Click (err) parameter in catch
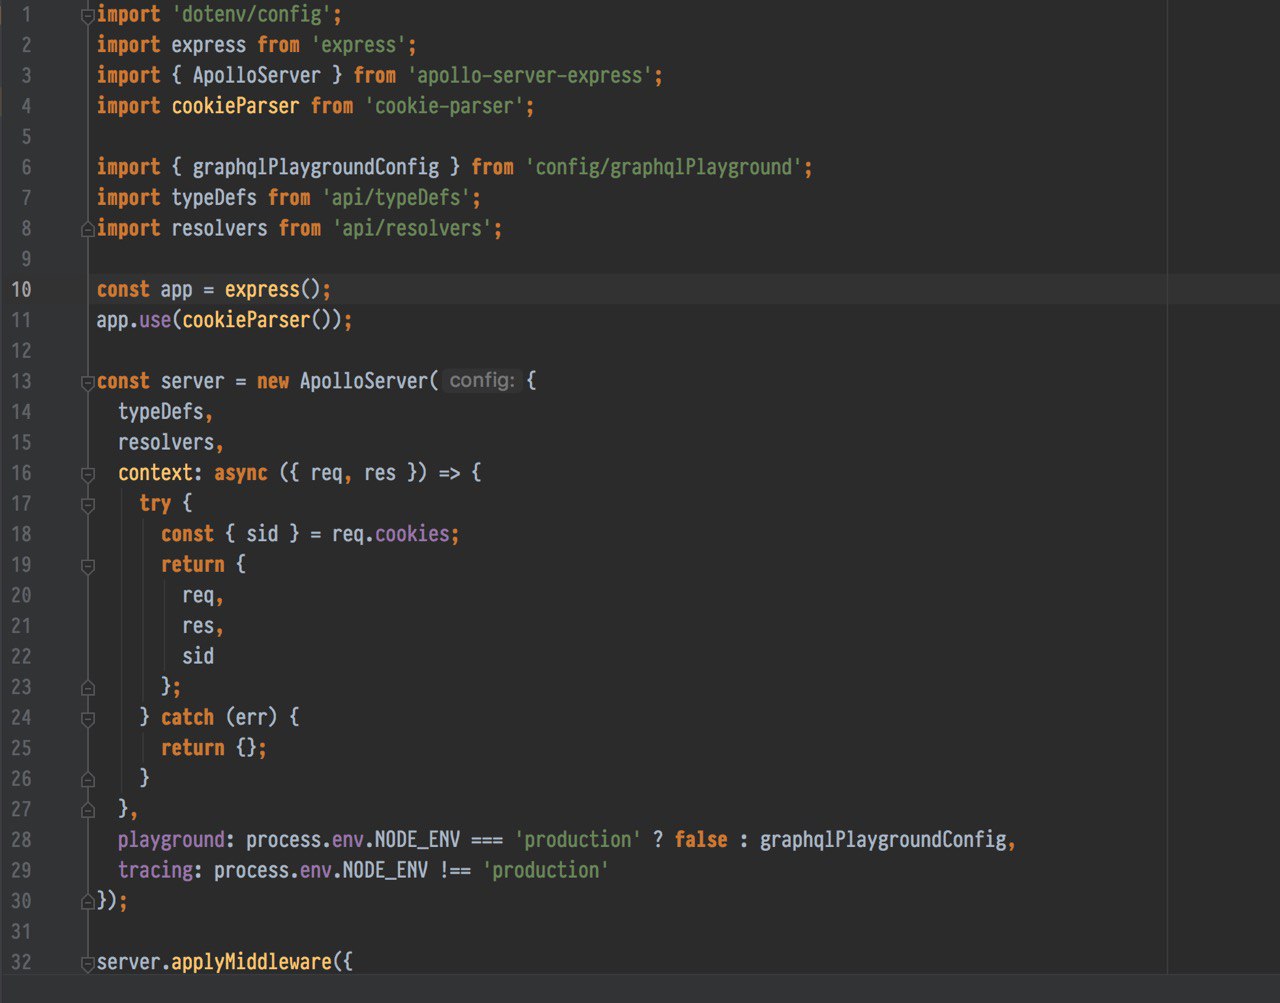This screenshot has width=1280, height=1003. tap(252, 718)
